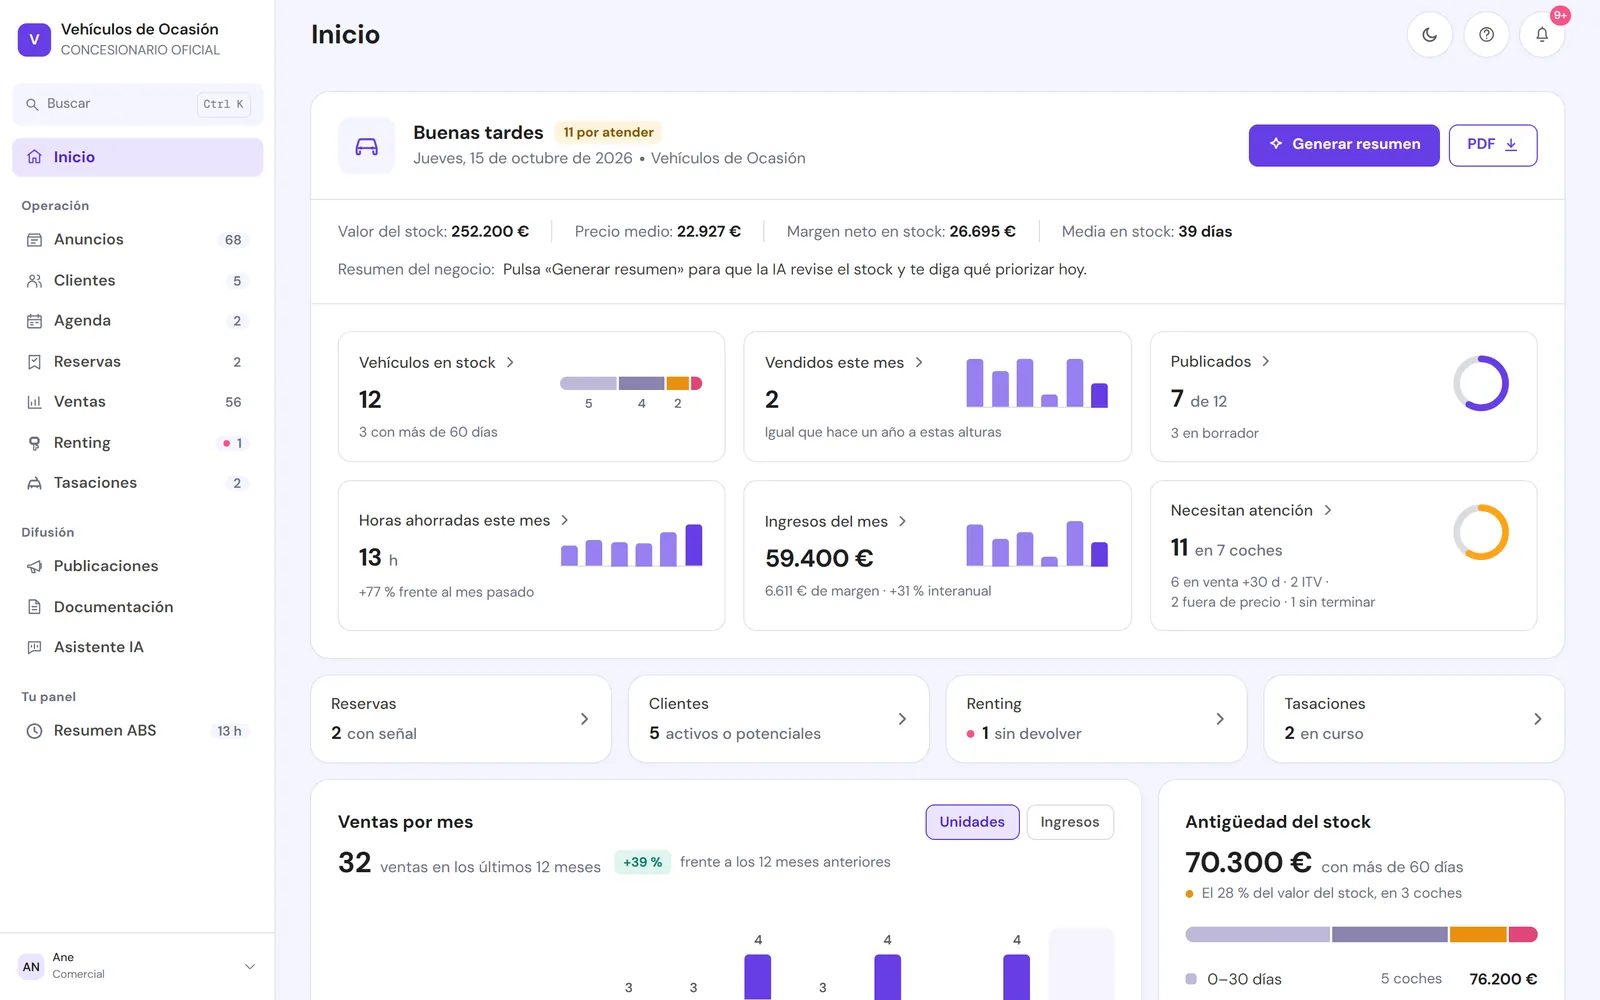Viewport: 1600px width, 1000px height.
Task: Open the Tasaciones 2 en curso card
Action: point(1414,719)
